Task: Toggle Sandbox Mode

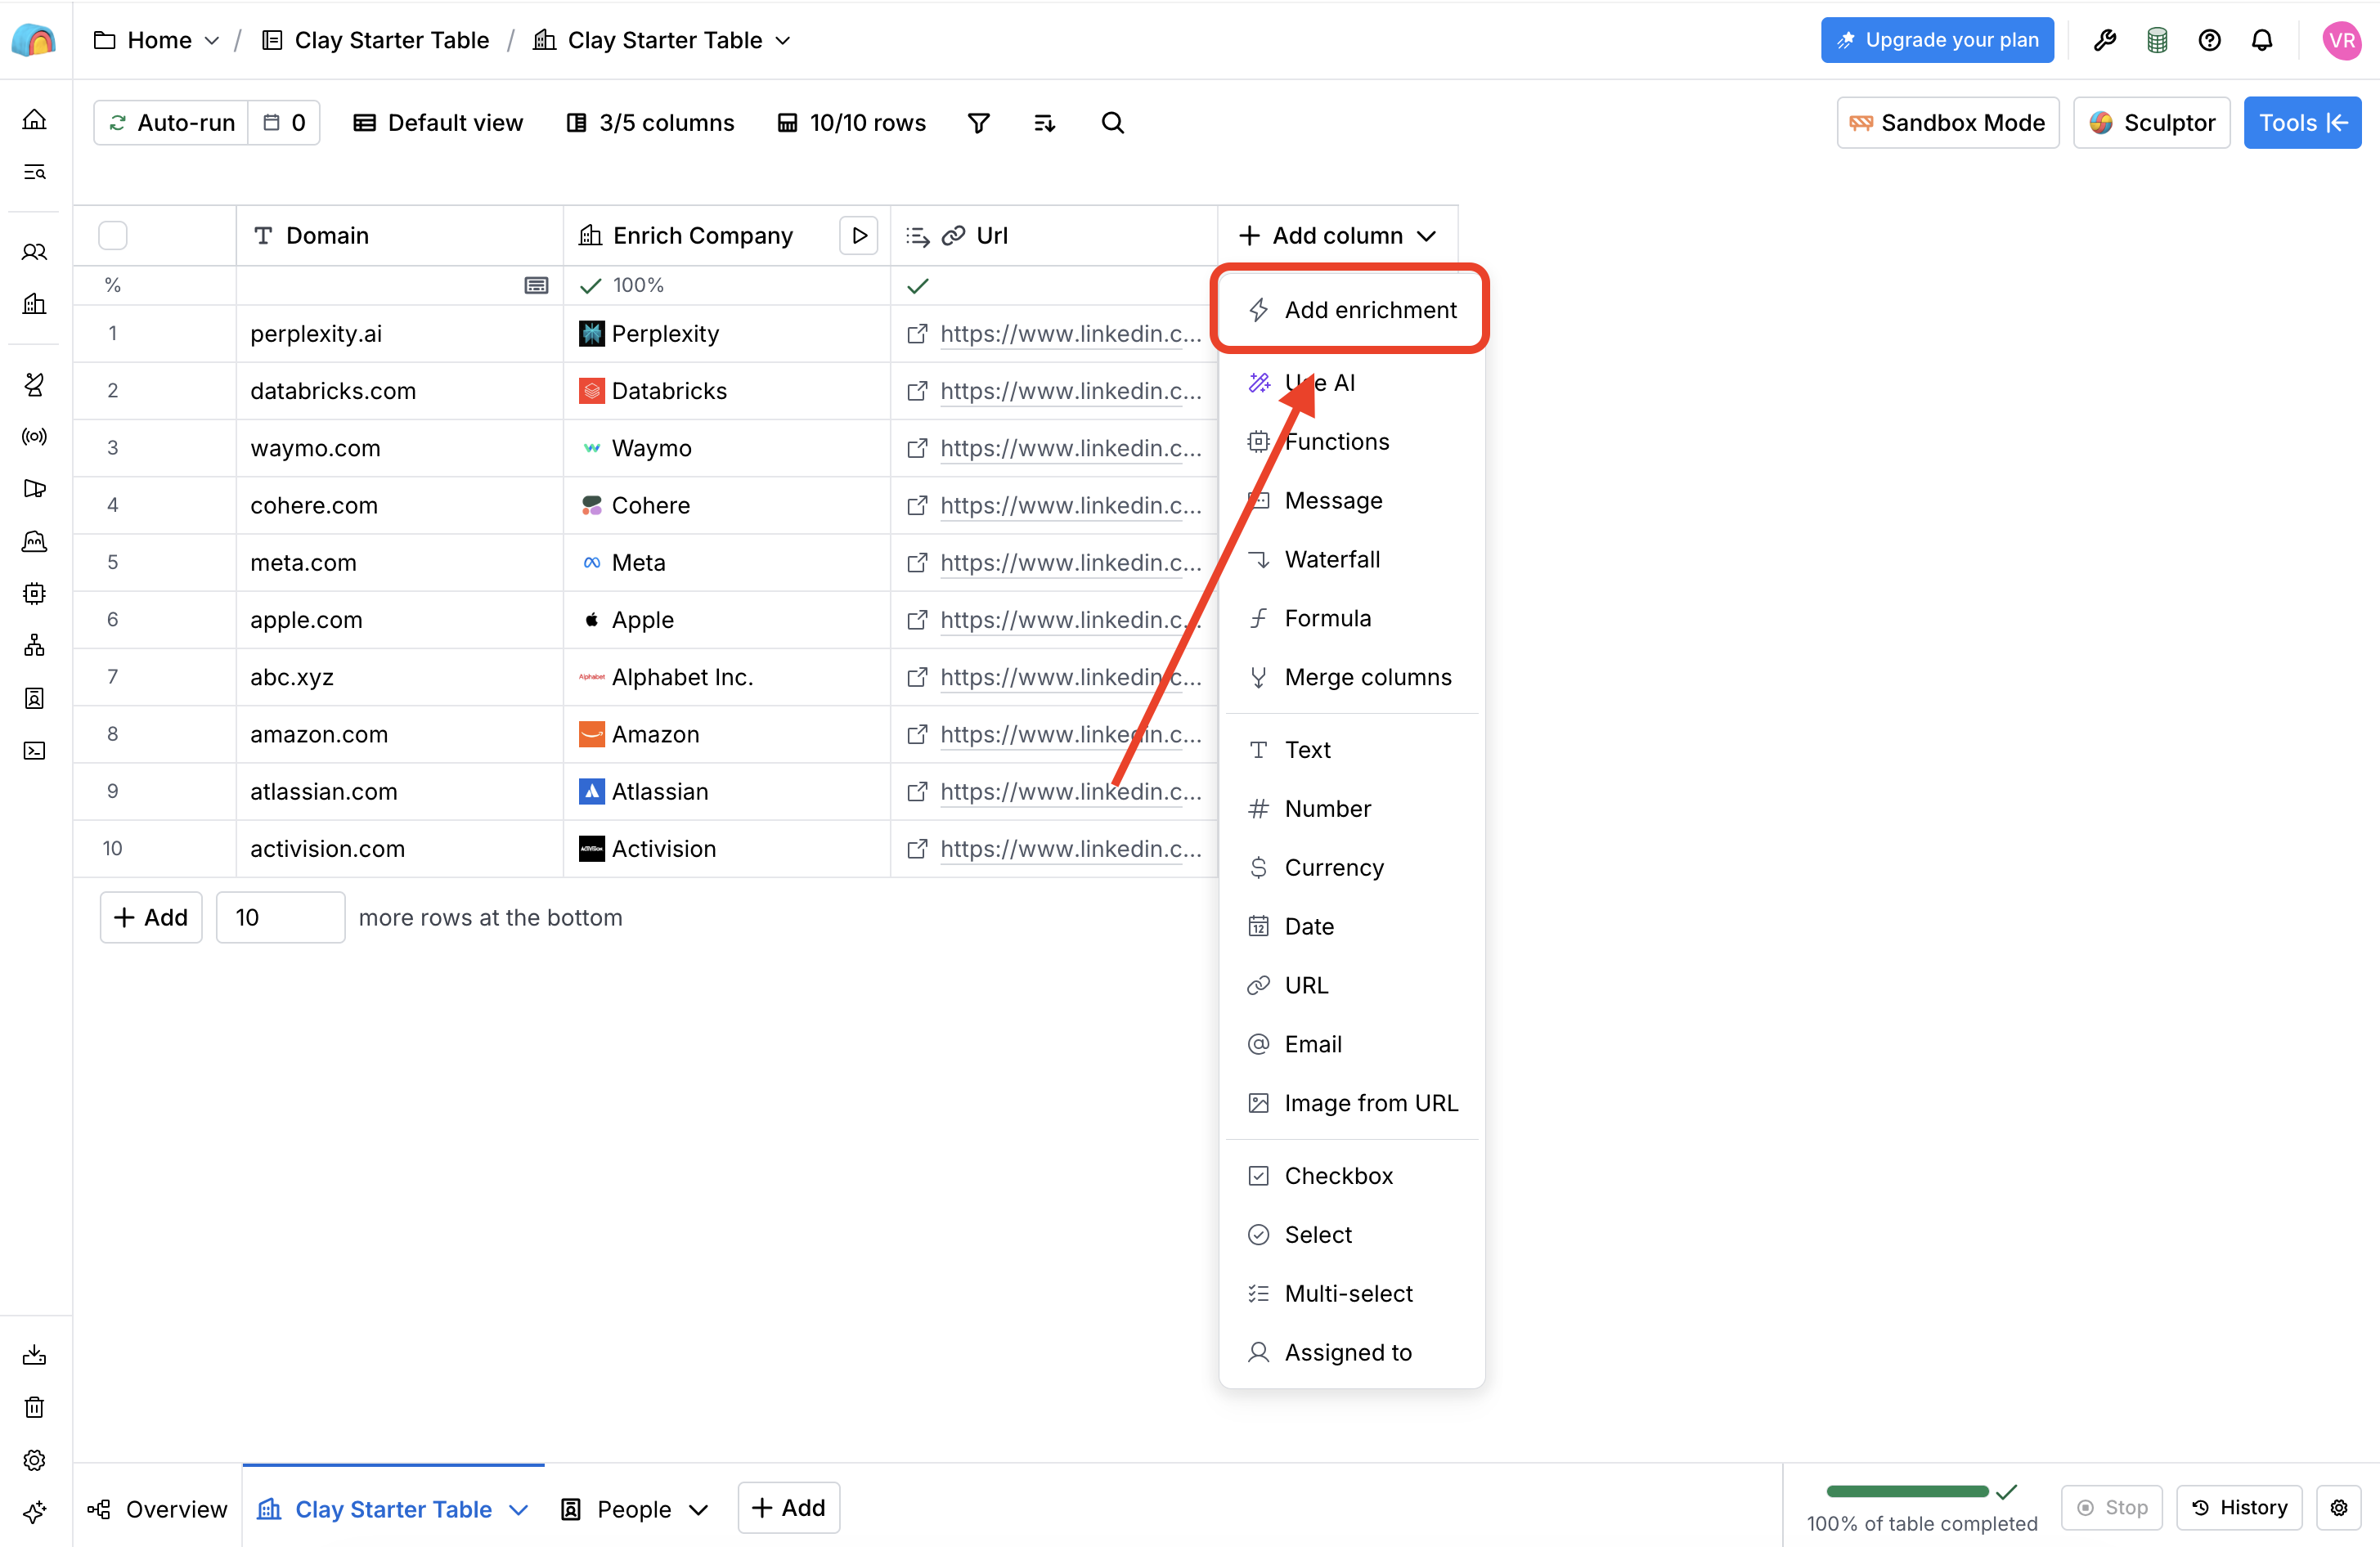Action: pos(1947,123)
